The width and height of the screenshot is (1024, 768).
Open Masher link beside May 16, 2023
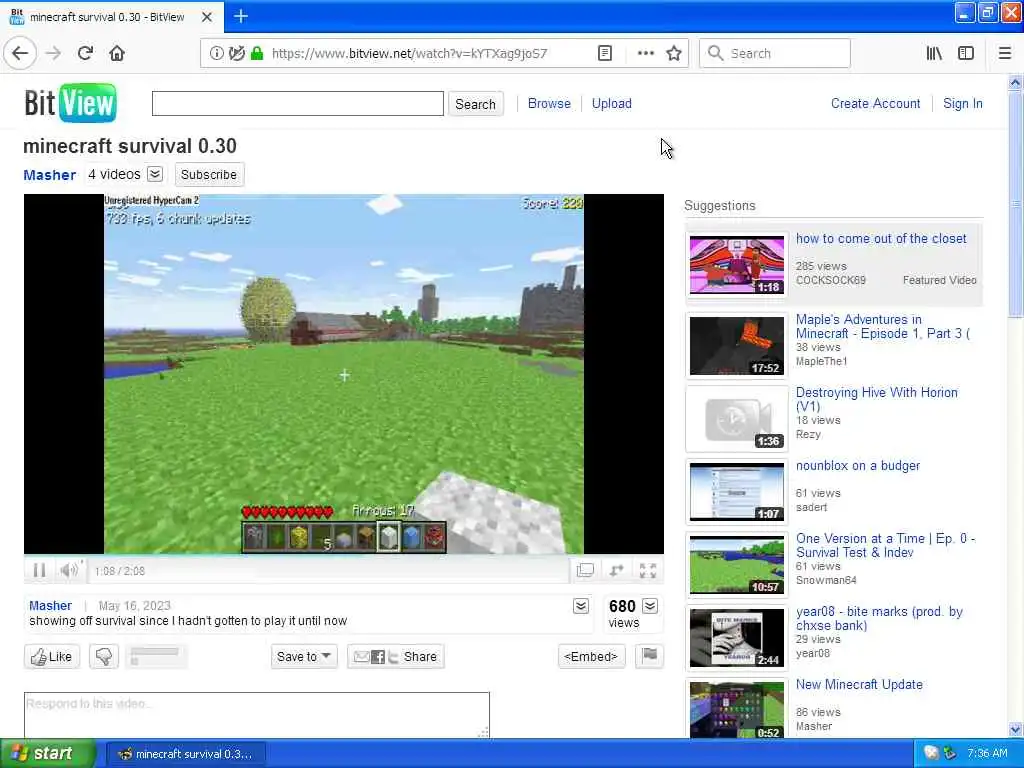(x=50, y=605)
